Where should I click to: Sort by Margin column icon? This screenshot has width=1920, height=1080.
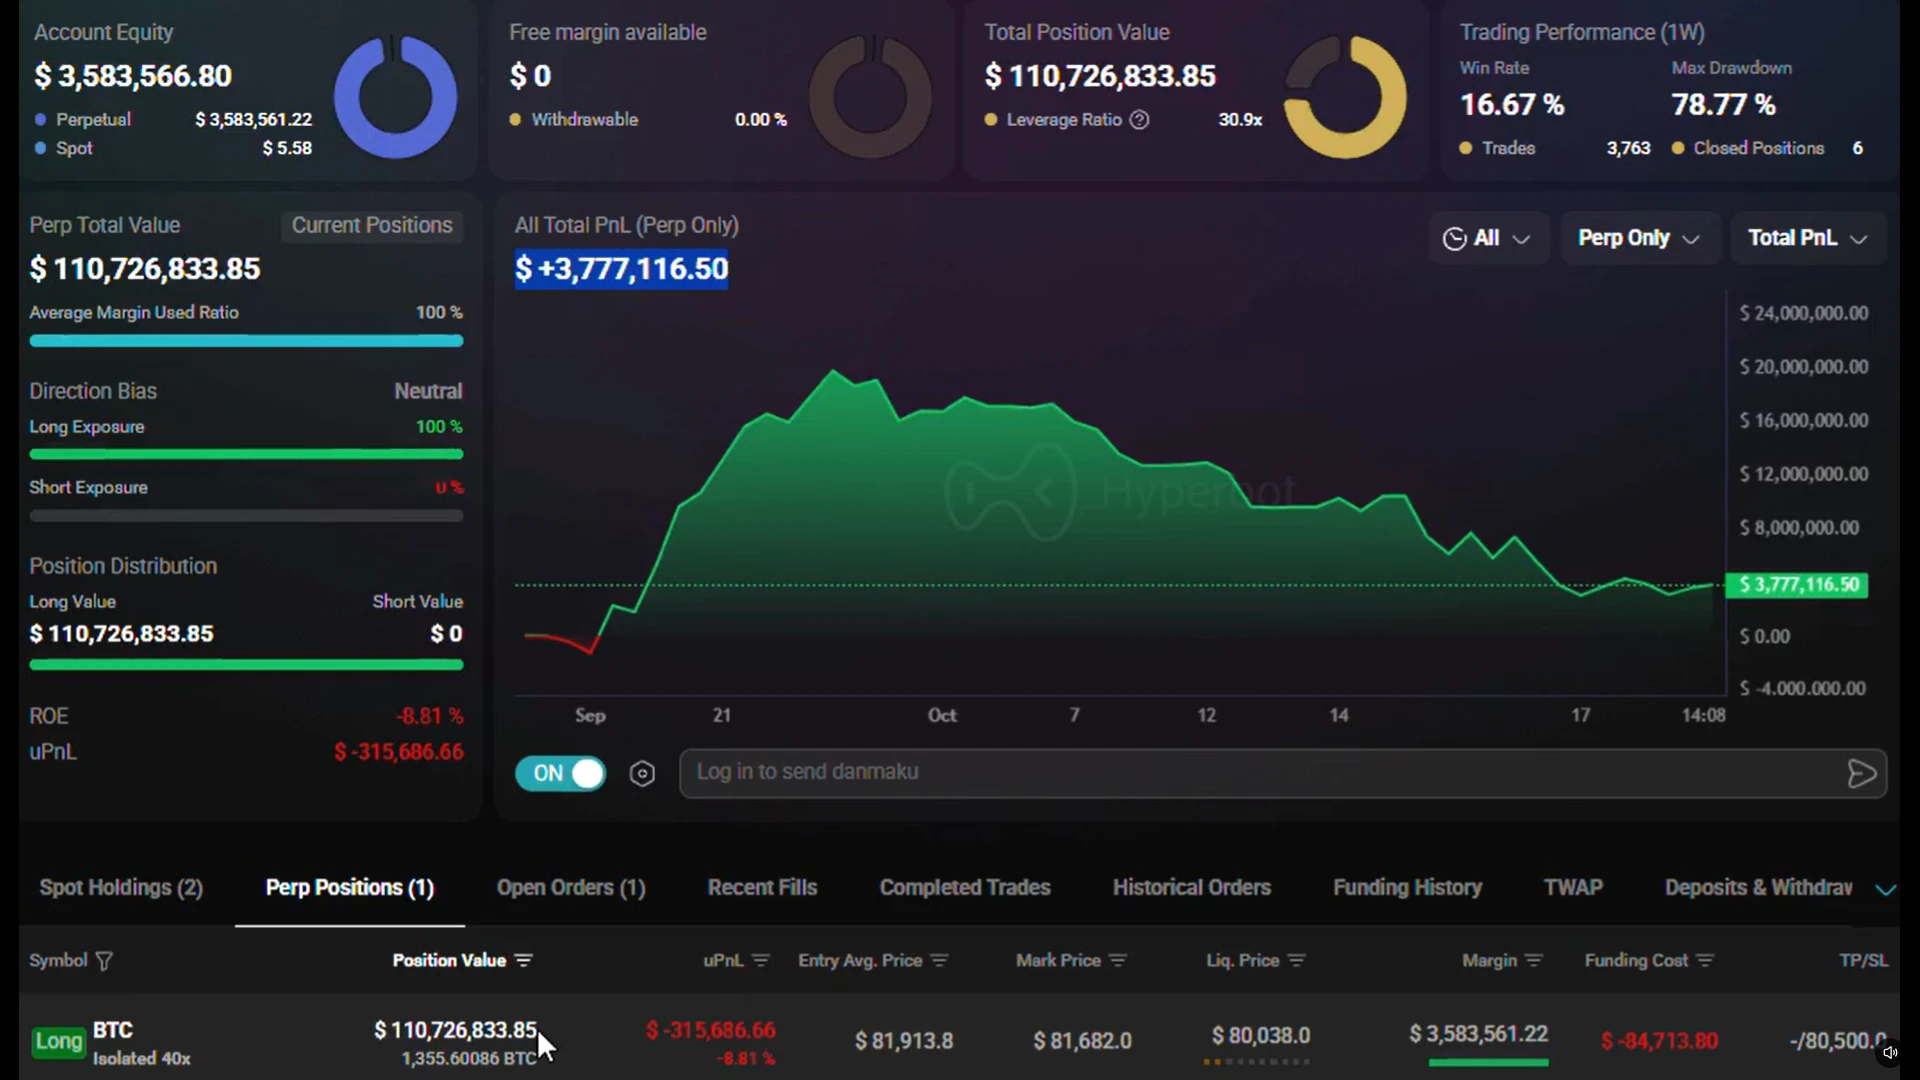[1533, 960]
